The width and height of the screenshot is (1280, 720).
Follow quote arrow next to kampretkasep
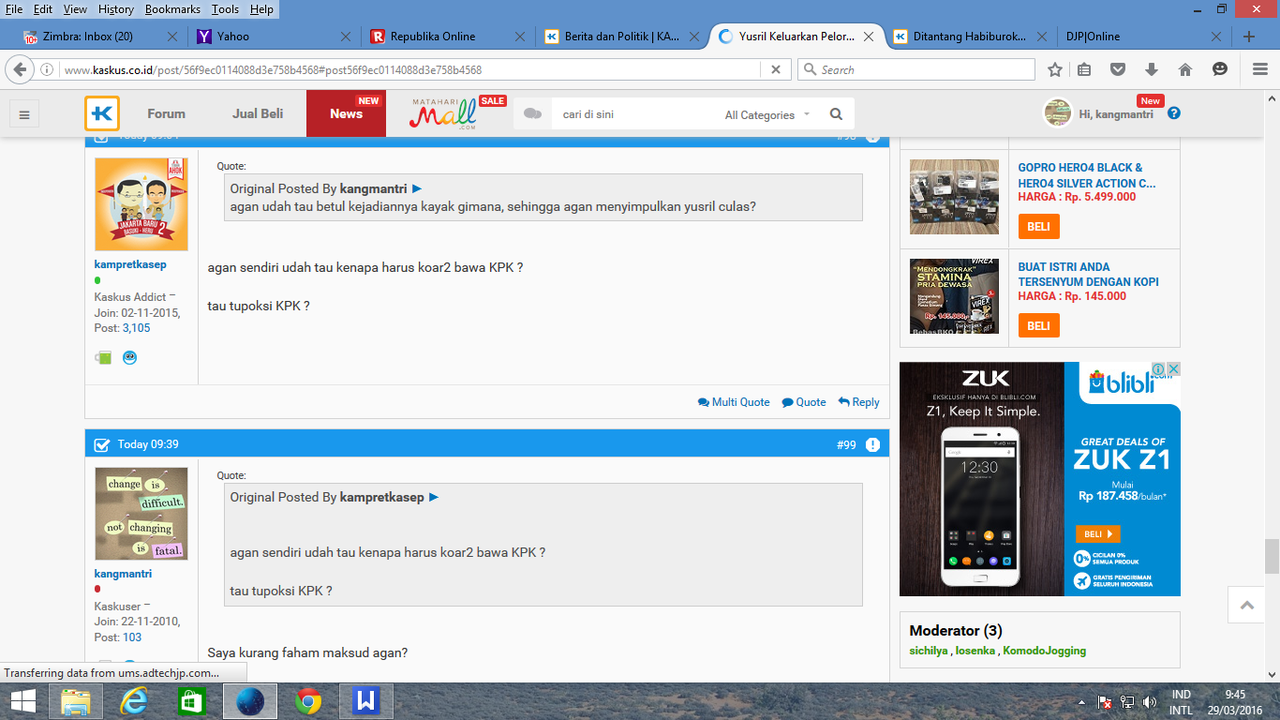coord(434,497)
